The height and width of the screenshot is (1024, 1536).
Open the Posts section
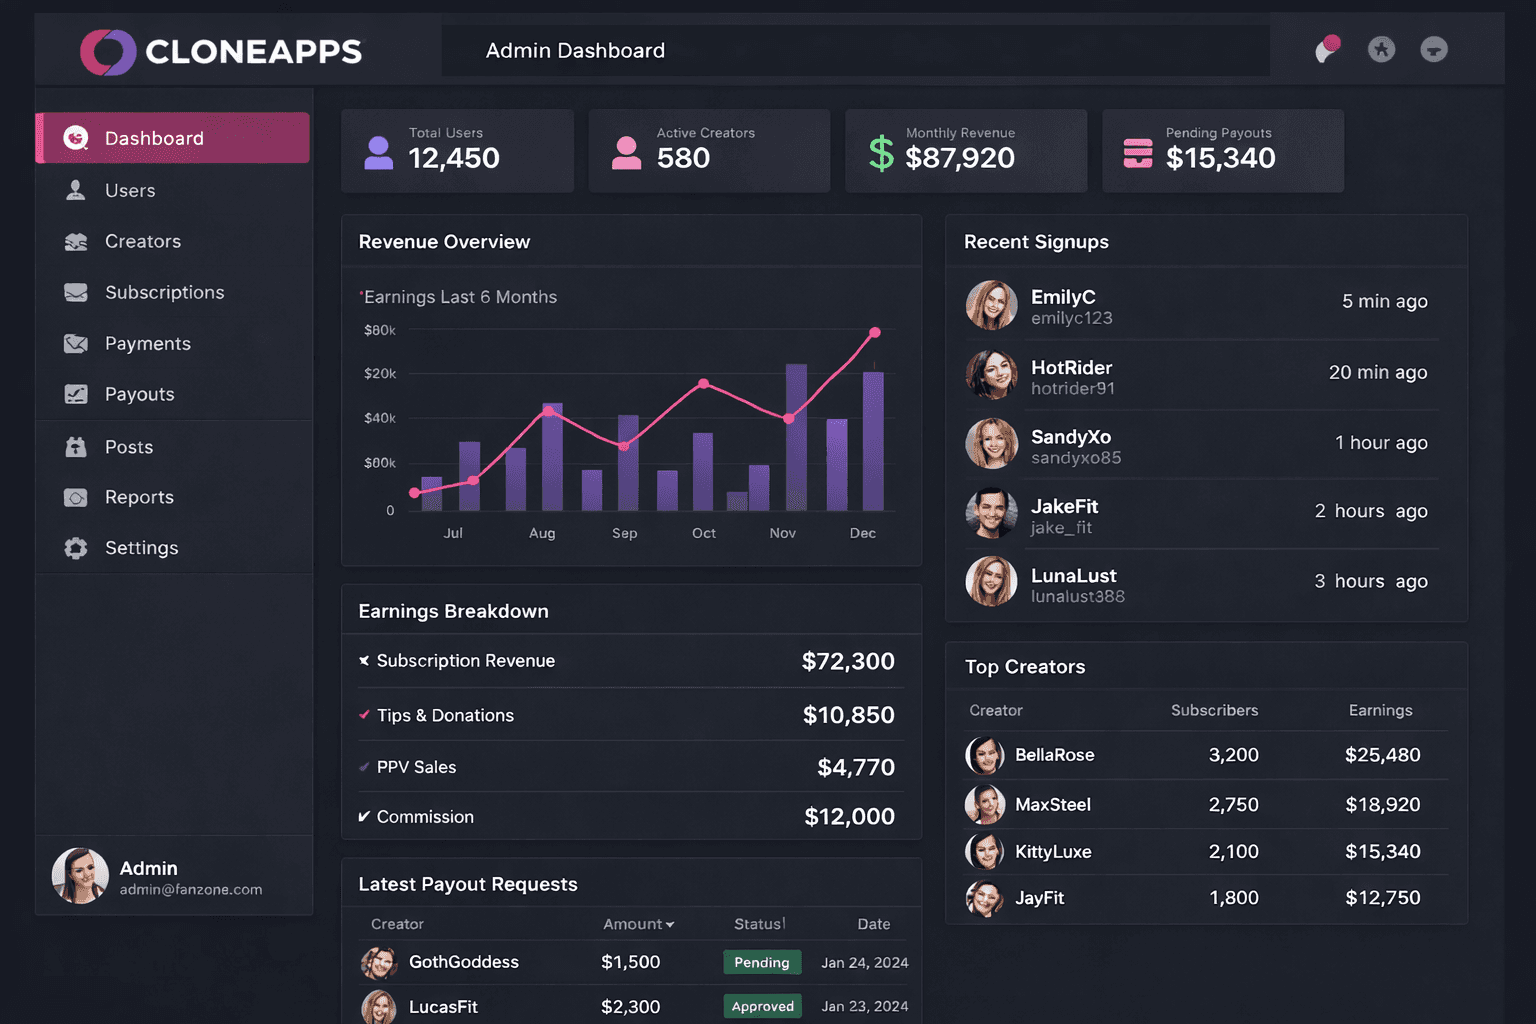pos(173,447)
